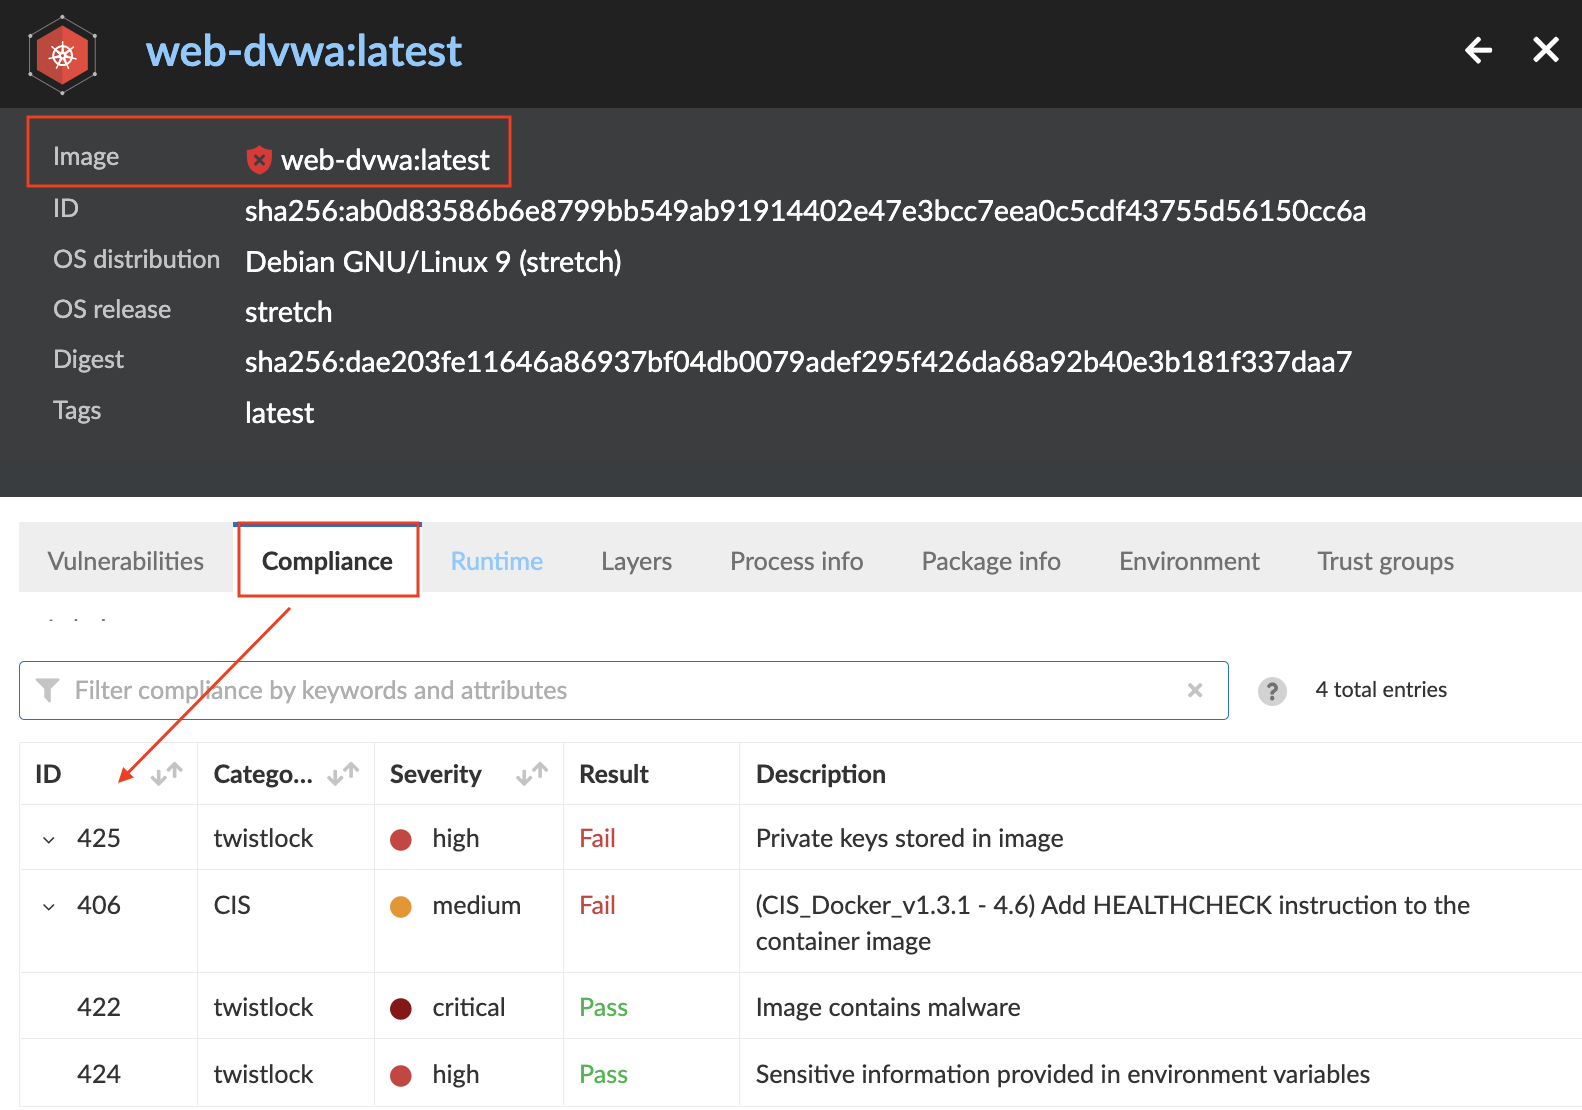The height and width of the screenshot is (1110, 1582).
Task: Switch to the Vulnerabilities tab
Action: 126,561
